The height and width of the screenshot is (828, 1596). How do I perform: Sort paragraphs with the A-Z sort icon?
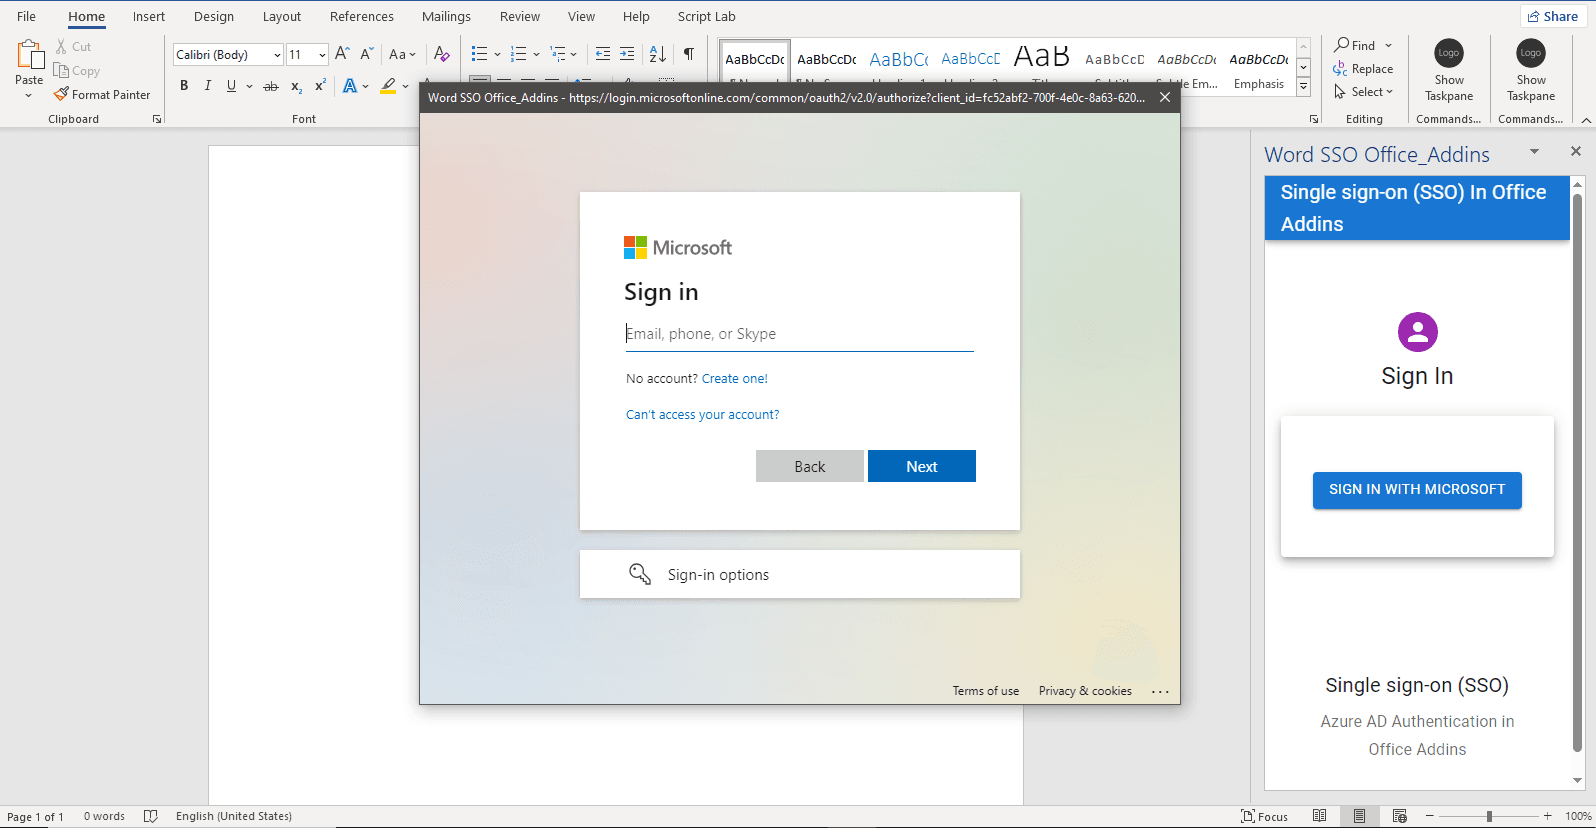coord(658,54)
